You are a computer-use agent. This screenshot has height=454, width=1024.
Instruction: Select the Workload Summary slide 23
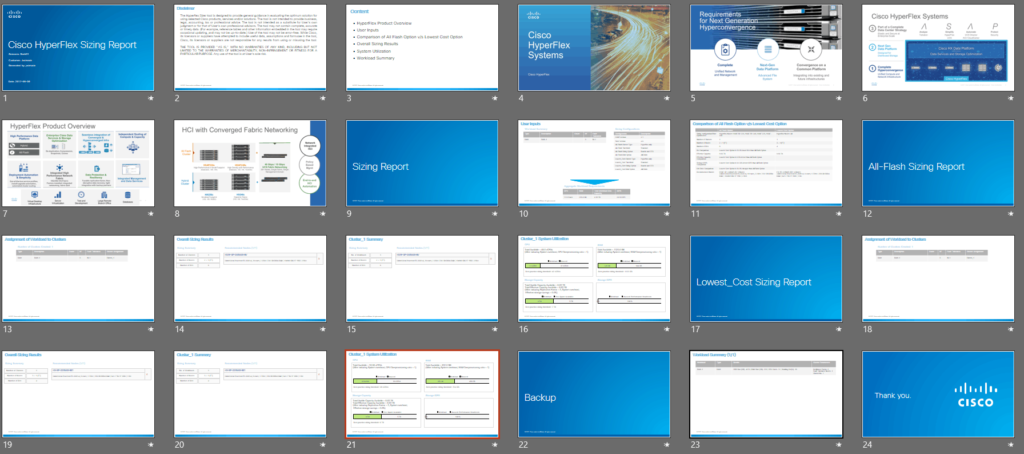(766, 395)
